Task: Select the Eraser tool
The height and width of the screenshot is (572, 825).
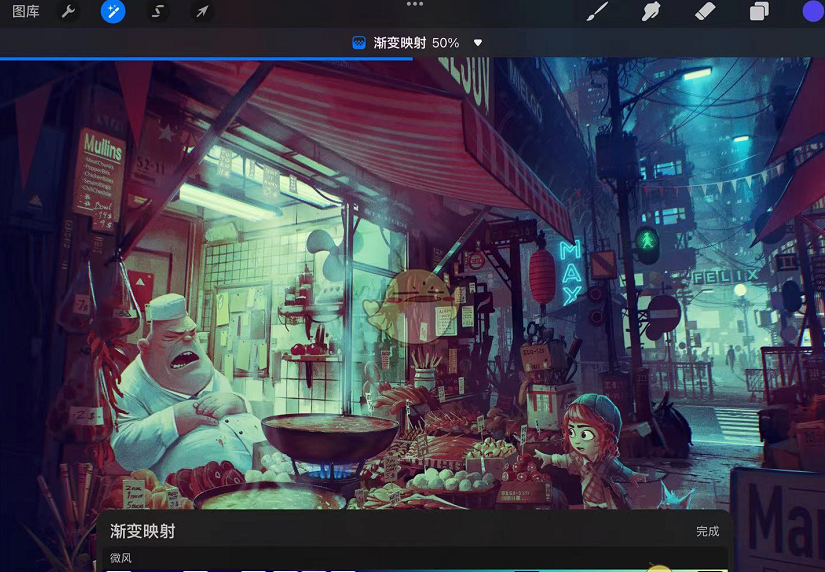Action: (705, 11)
